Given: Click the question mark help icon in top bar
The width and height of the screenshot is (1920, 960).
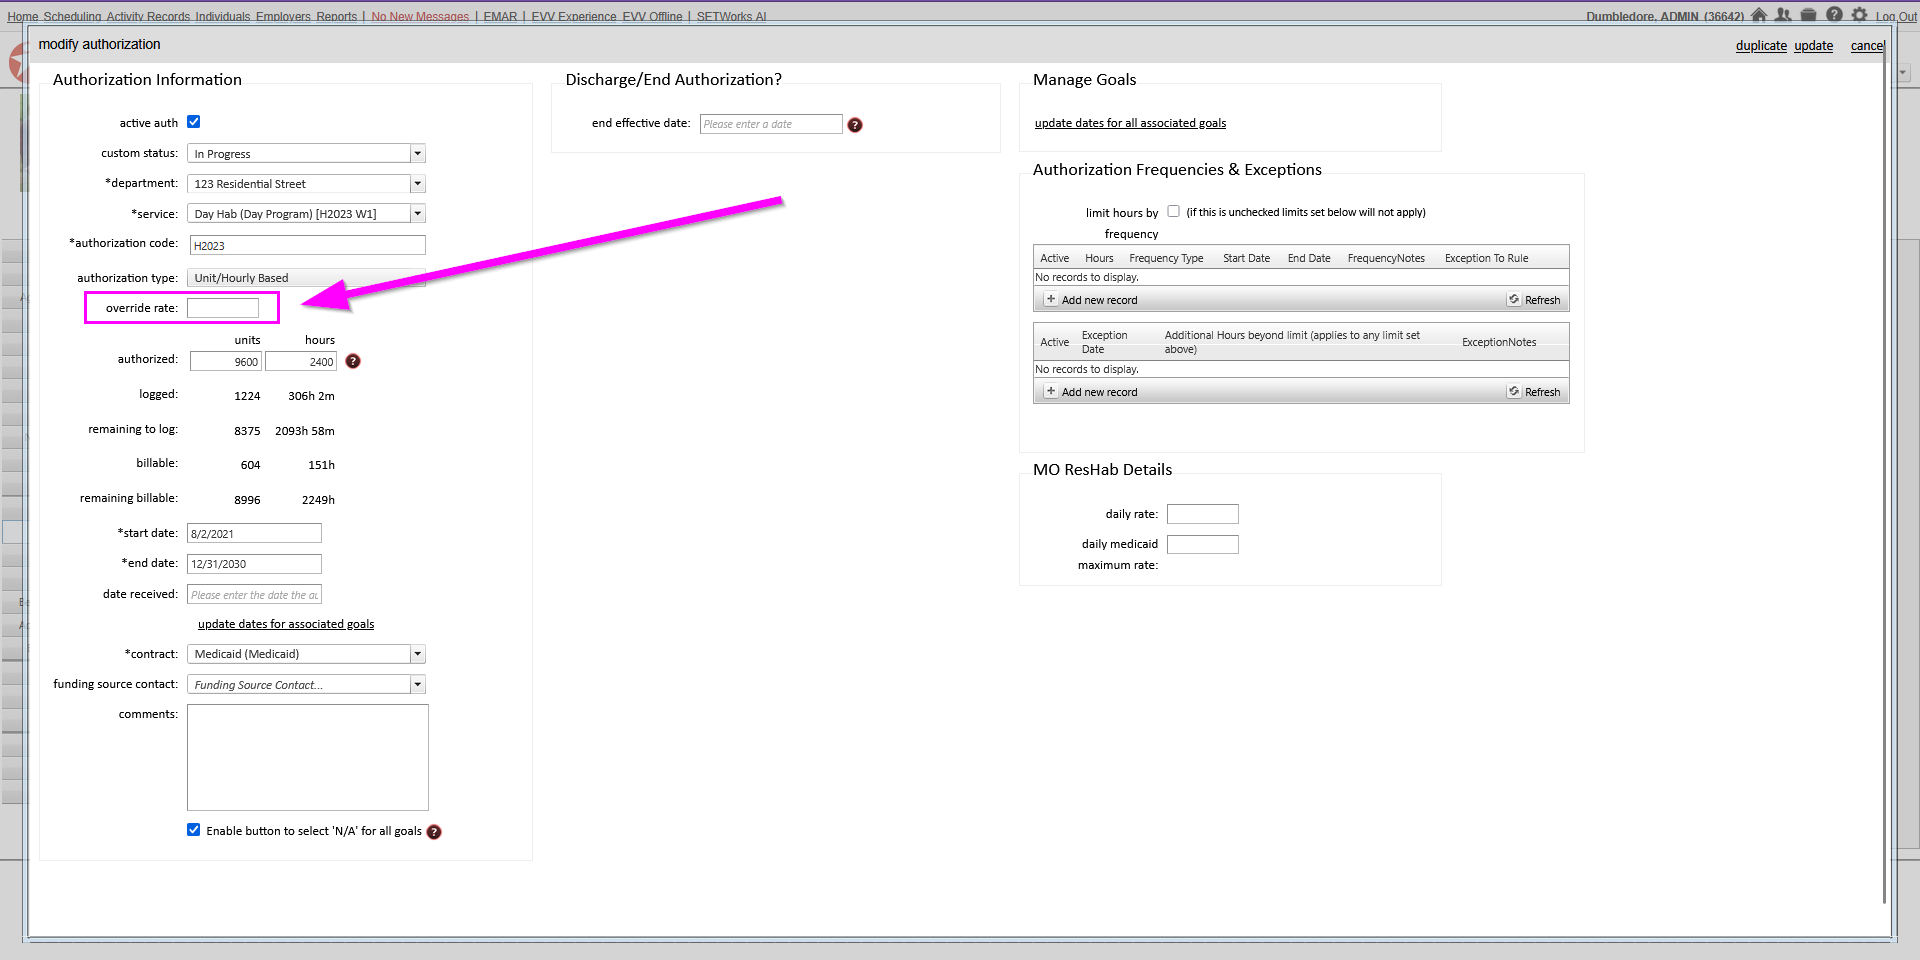Looking at the screenshot, I should pos(1834,15).
